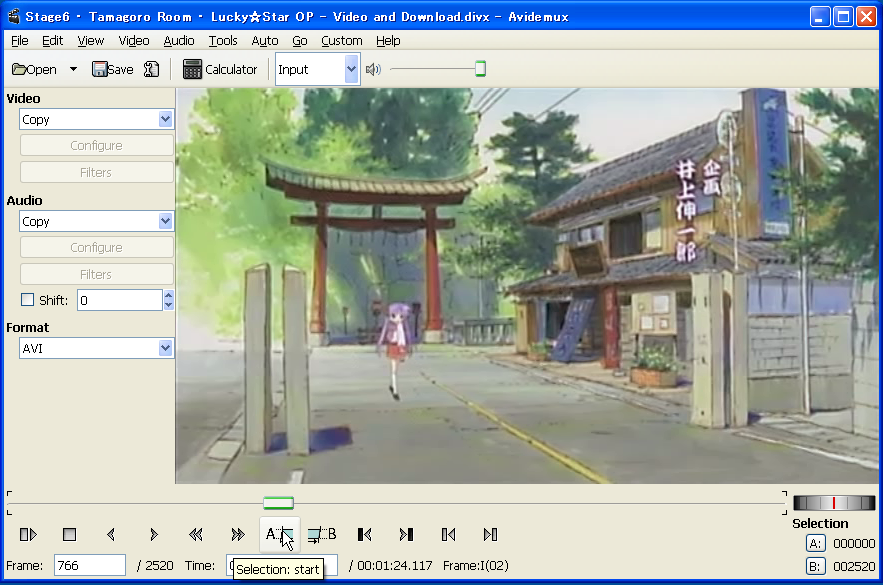Mute audio using the speaker icon
Viewport: 883px width, 585px height.
(x=373, y=69)
